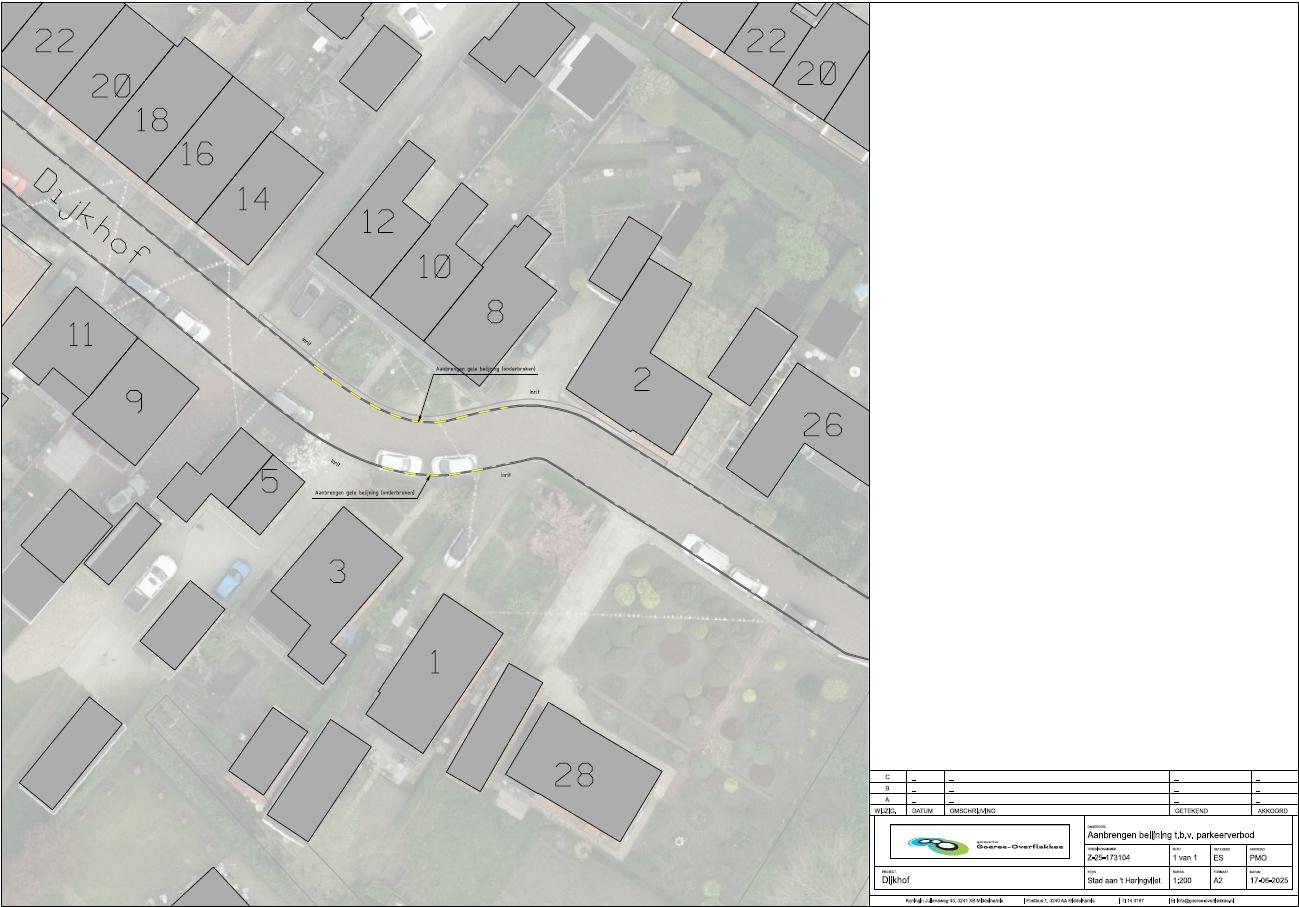This screenshot has height=907, width=1299.
Task: Click house number 8 on the map
Action: coord(495,313)
